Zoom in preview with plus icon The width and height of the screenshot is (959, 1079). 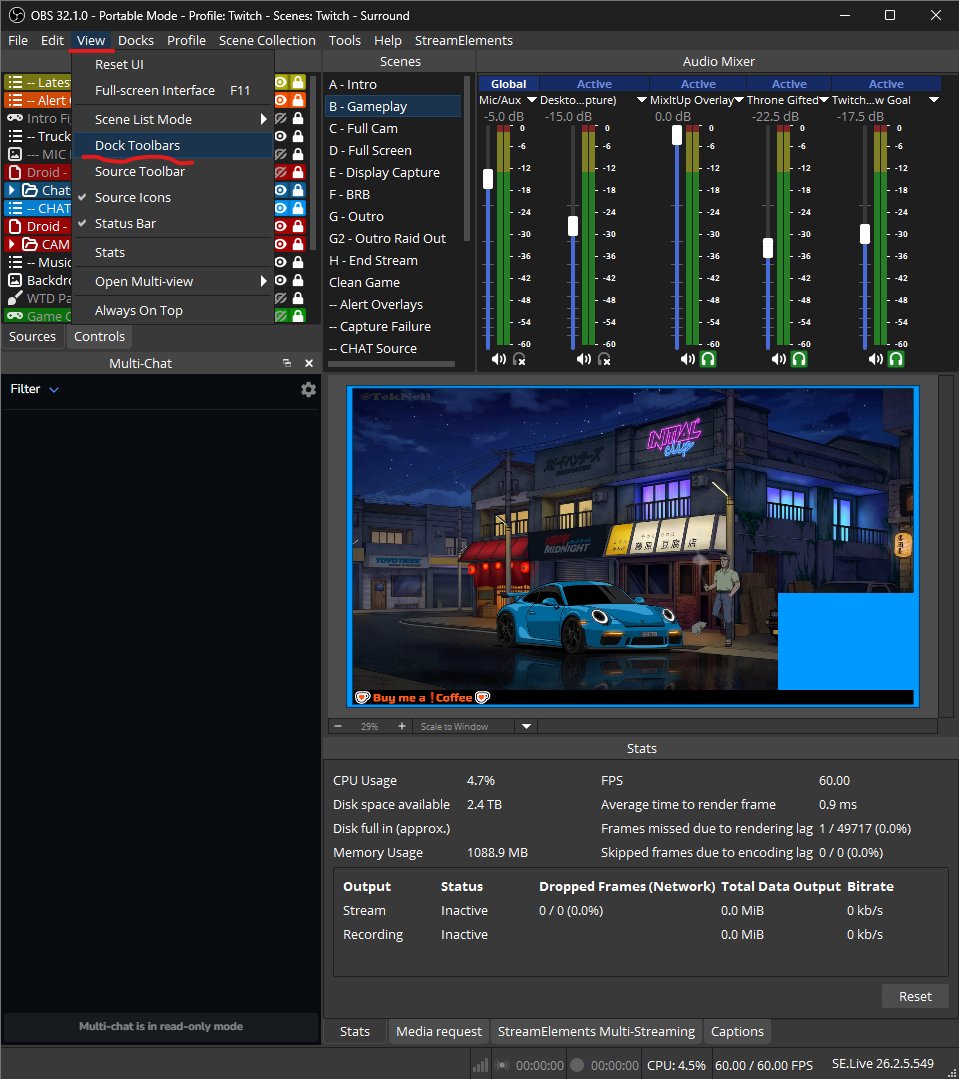(402, 726)
